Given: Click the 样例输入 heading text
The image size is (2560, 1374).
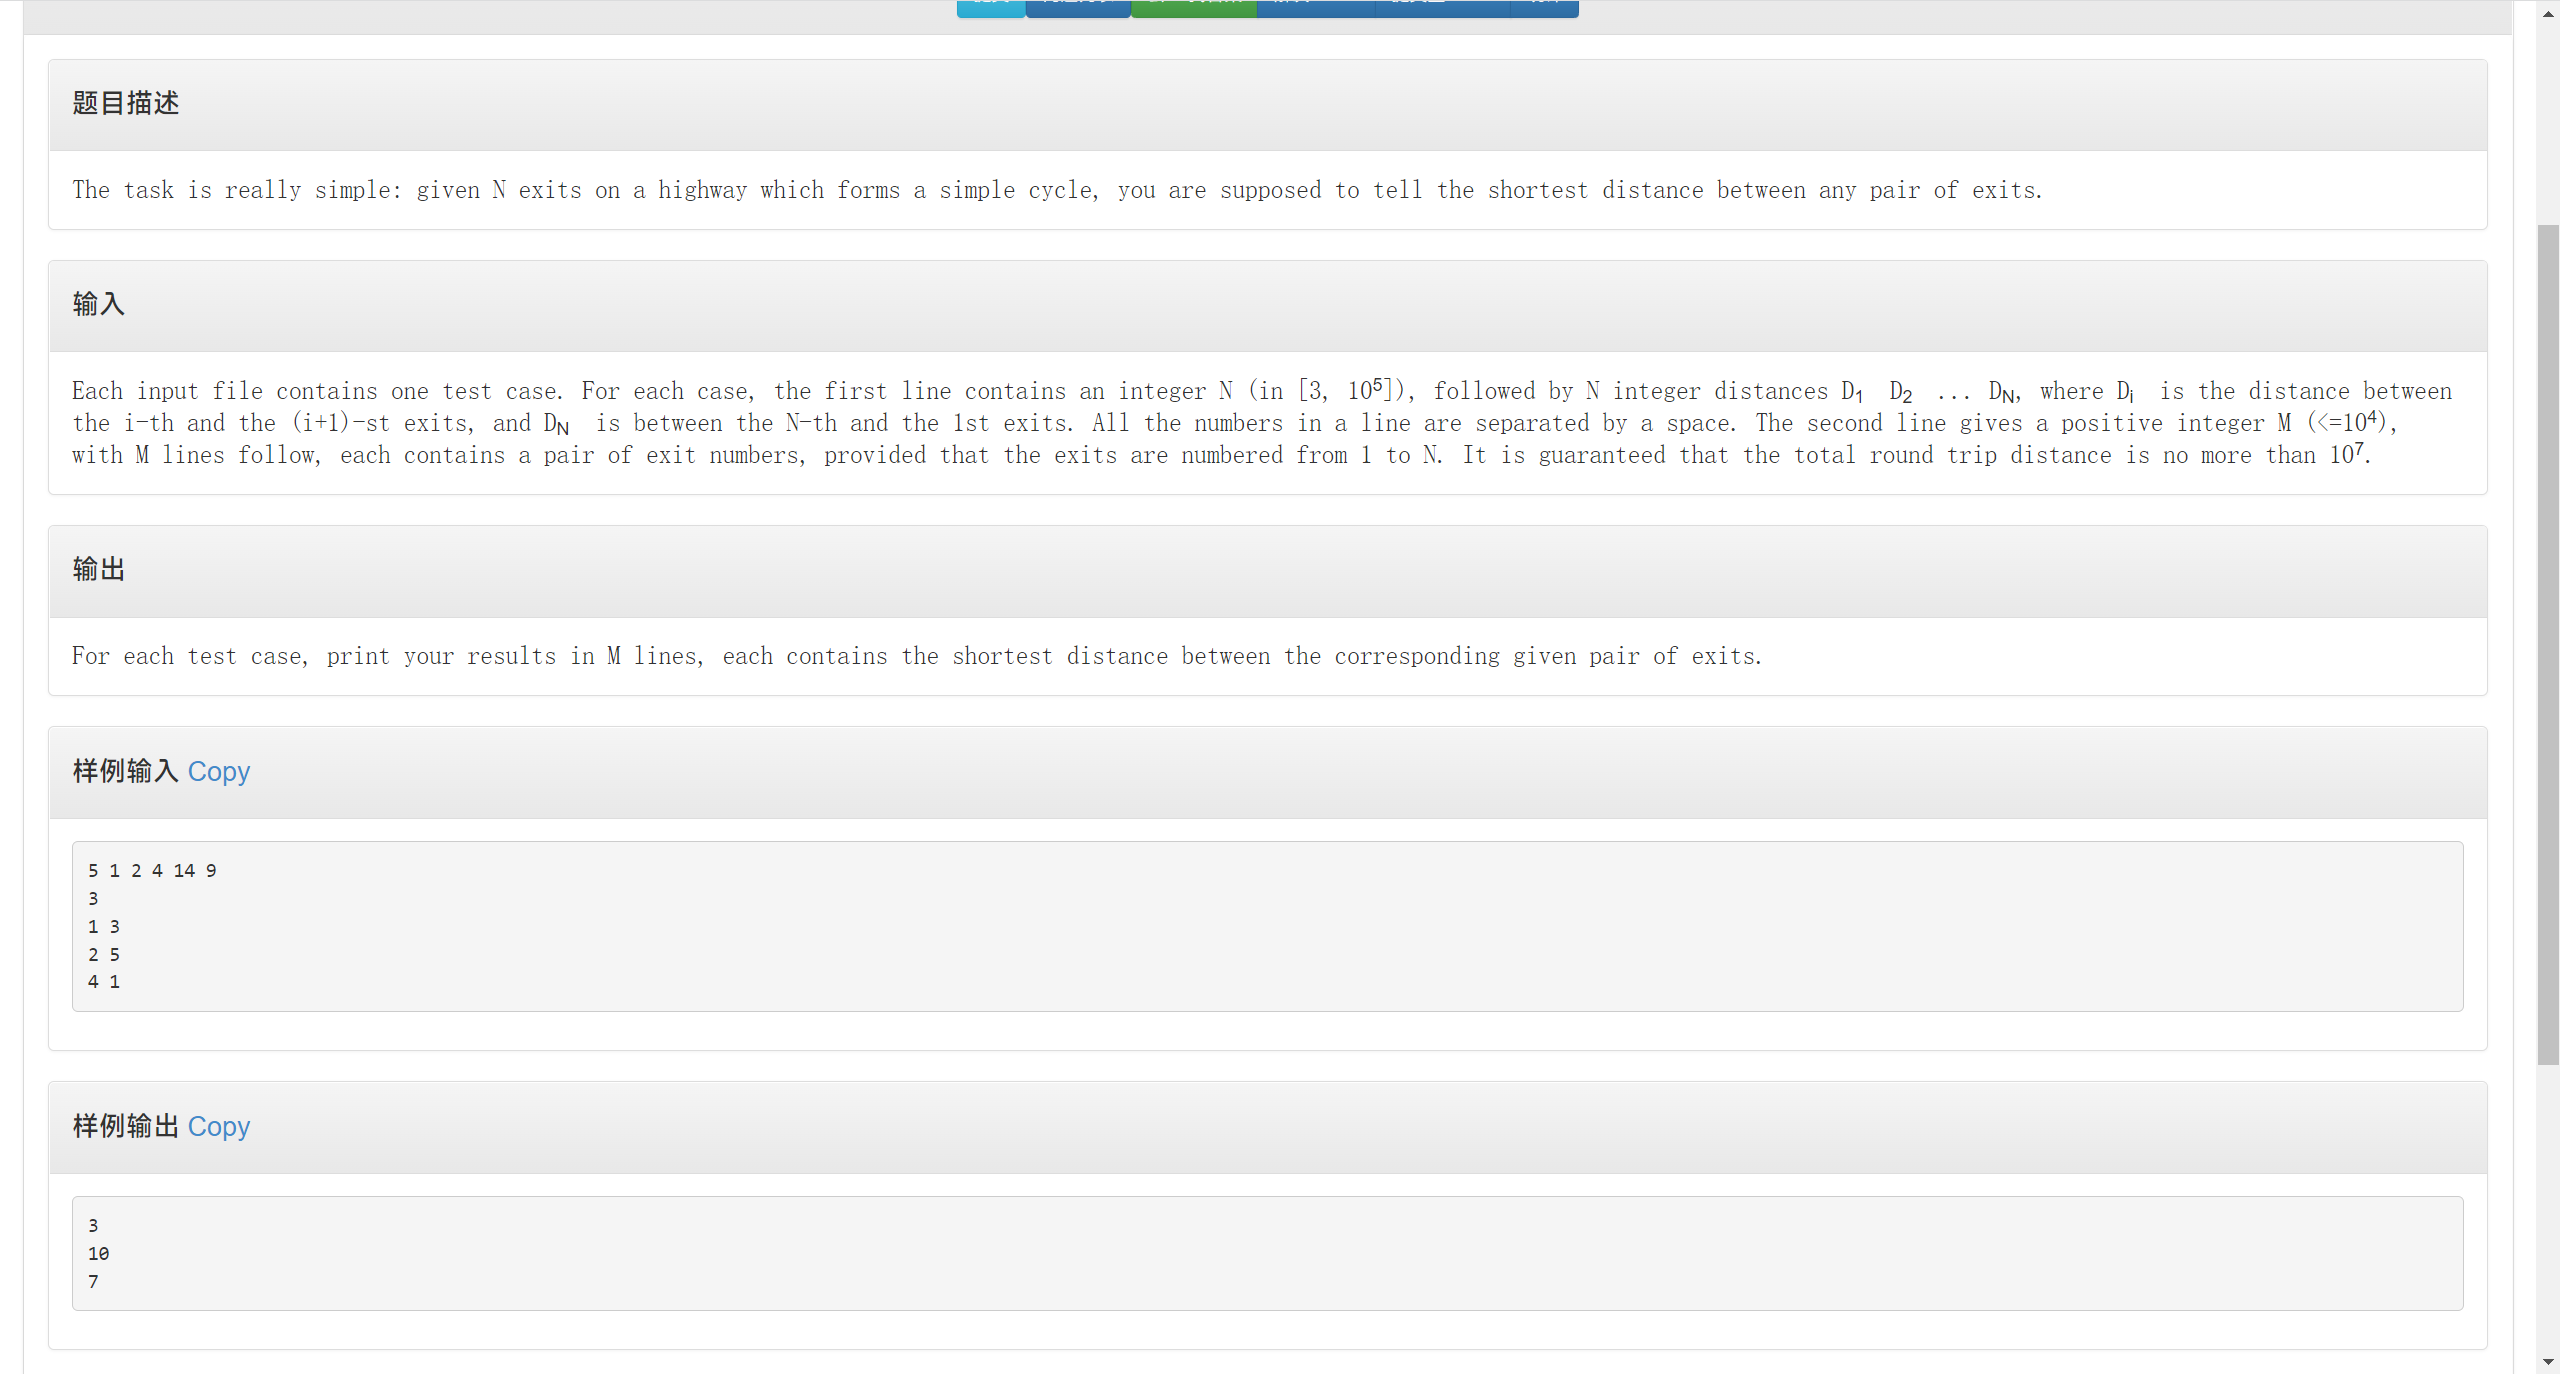Looking at the screenshot, I should tap(125, 771).
